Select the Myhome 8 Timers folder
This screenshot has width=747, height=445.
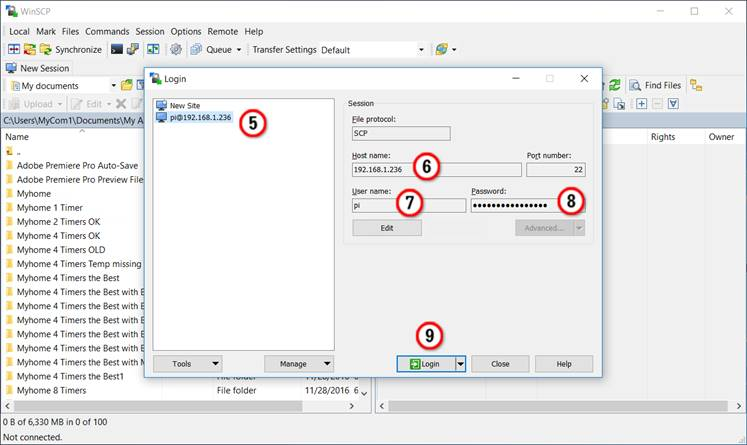51,390
